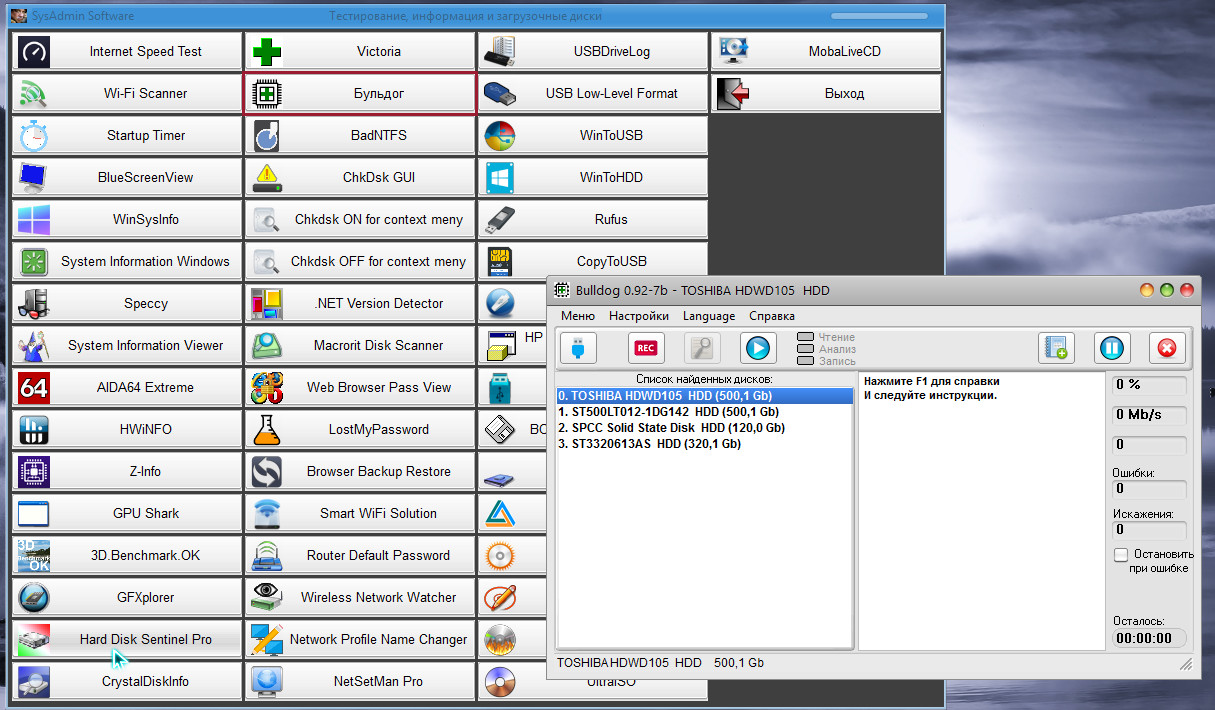This screenshot has width=1215, height=710.
Task: Open the Справка menu
Action: (x=772, y=316)
